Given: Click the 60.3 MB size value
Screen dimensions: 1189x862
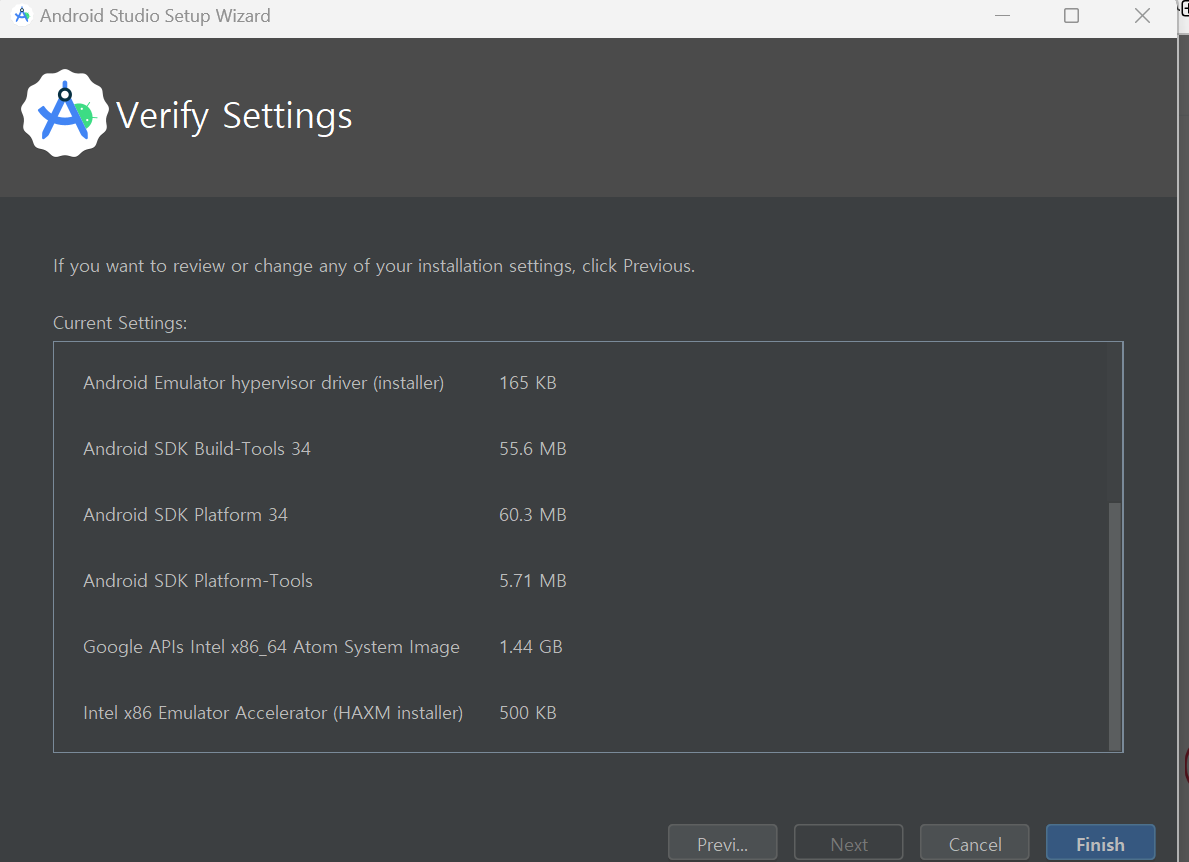Looking at the screenshot, I should [x=533, y=515].
